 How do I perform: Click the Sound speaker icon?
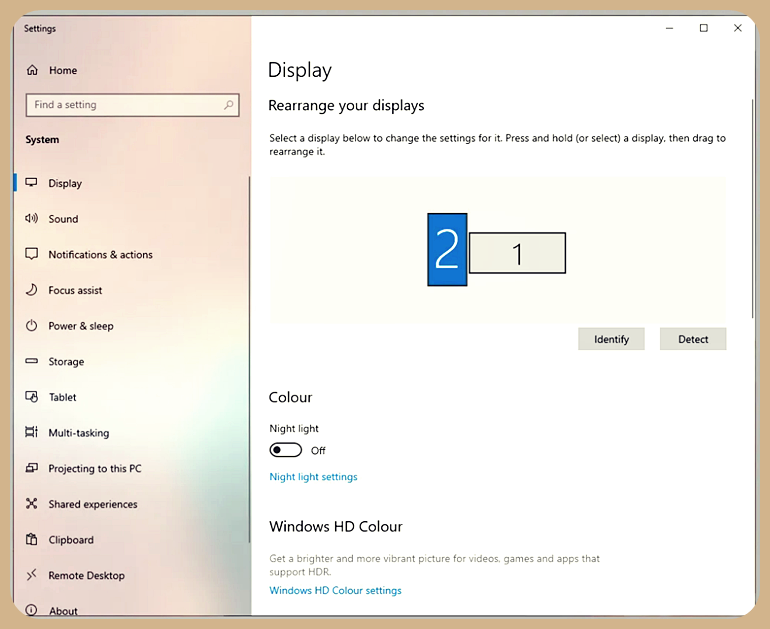31,219
